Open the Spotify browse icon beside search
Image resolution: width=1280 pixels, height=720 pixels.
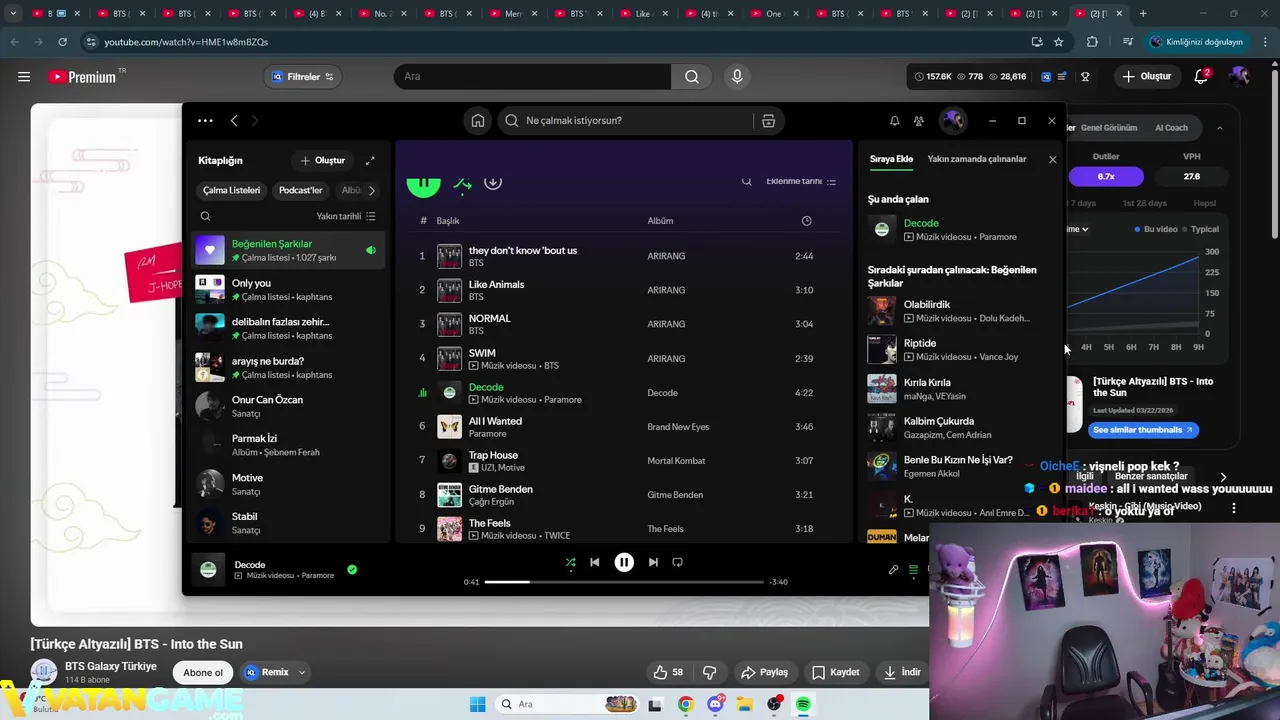click(x=768, y=121)
